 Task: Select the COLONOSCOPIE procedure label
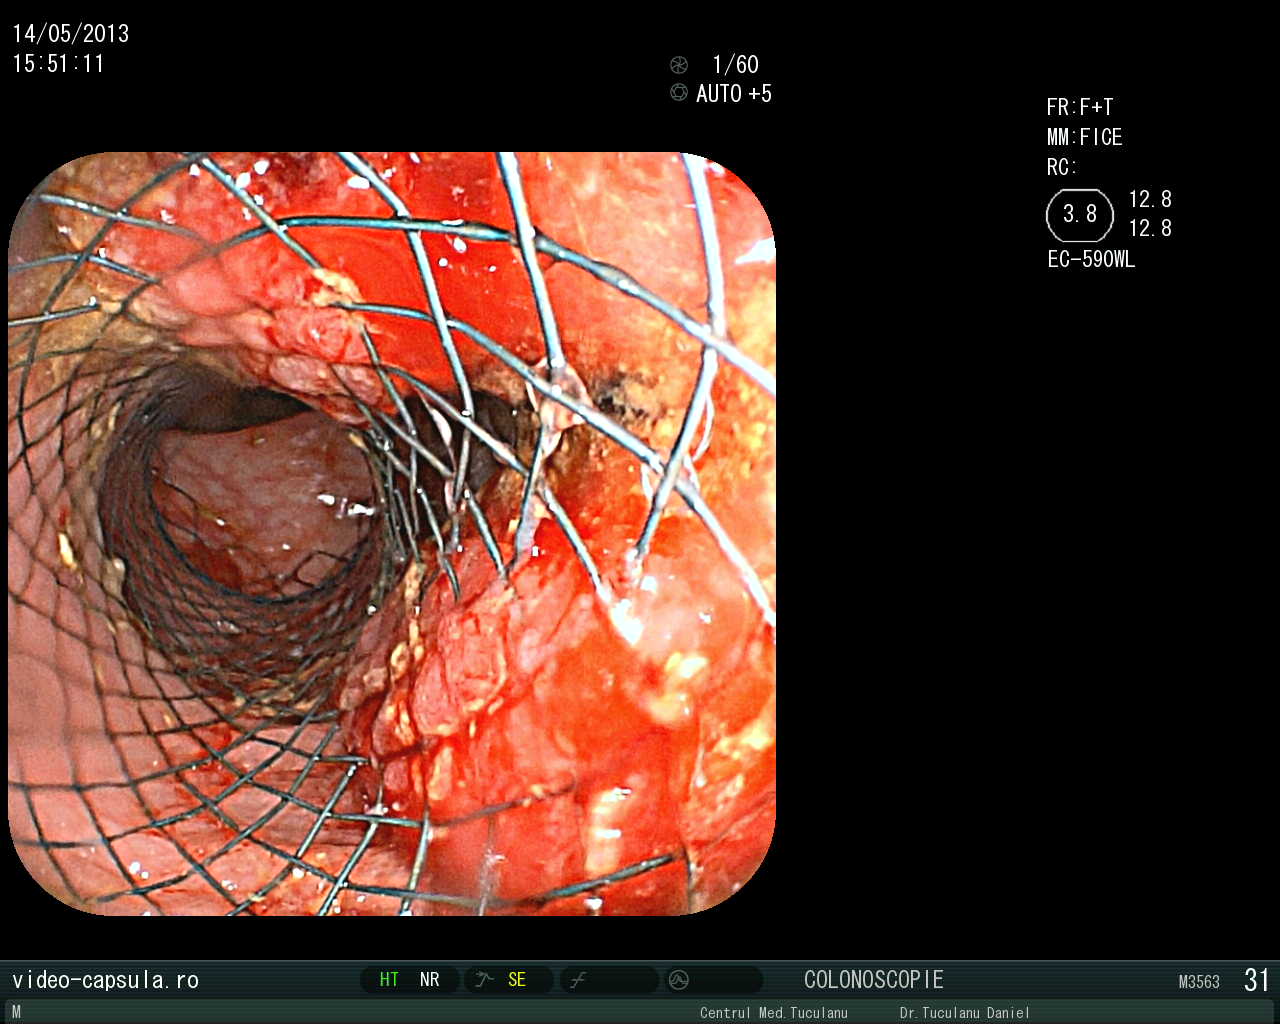874,980
